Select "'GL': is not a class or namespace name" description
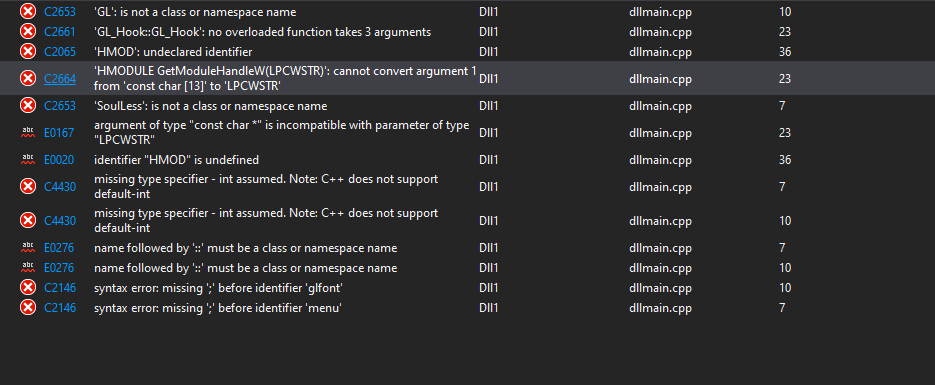 click(195, 12)
